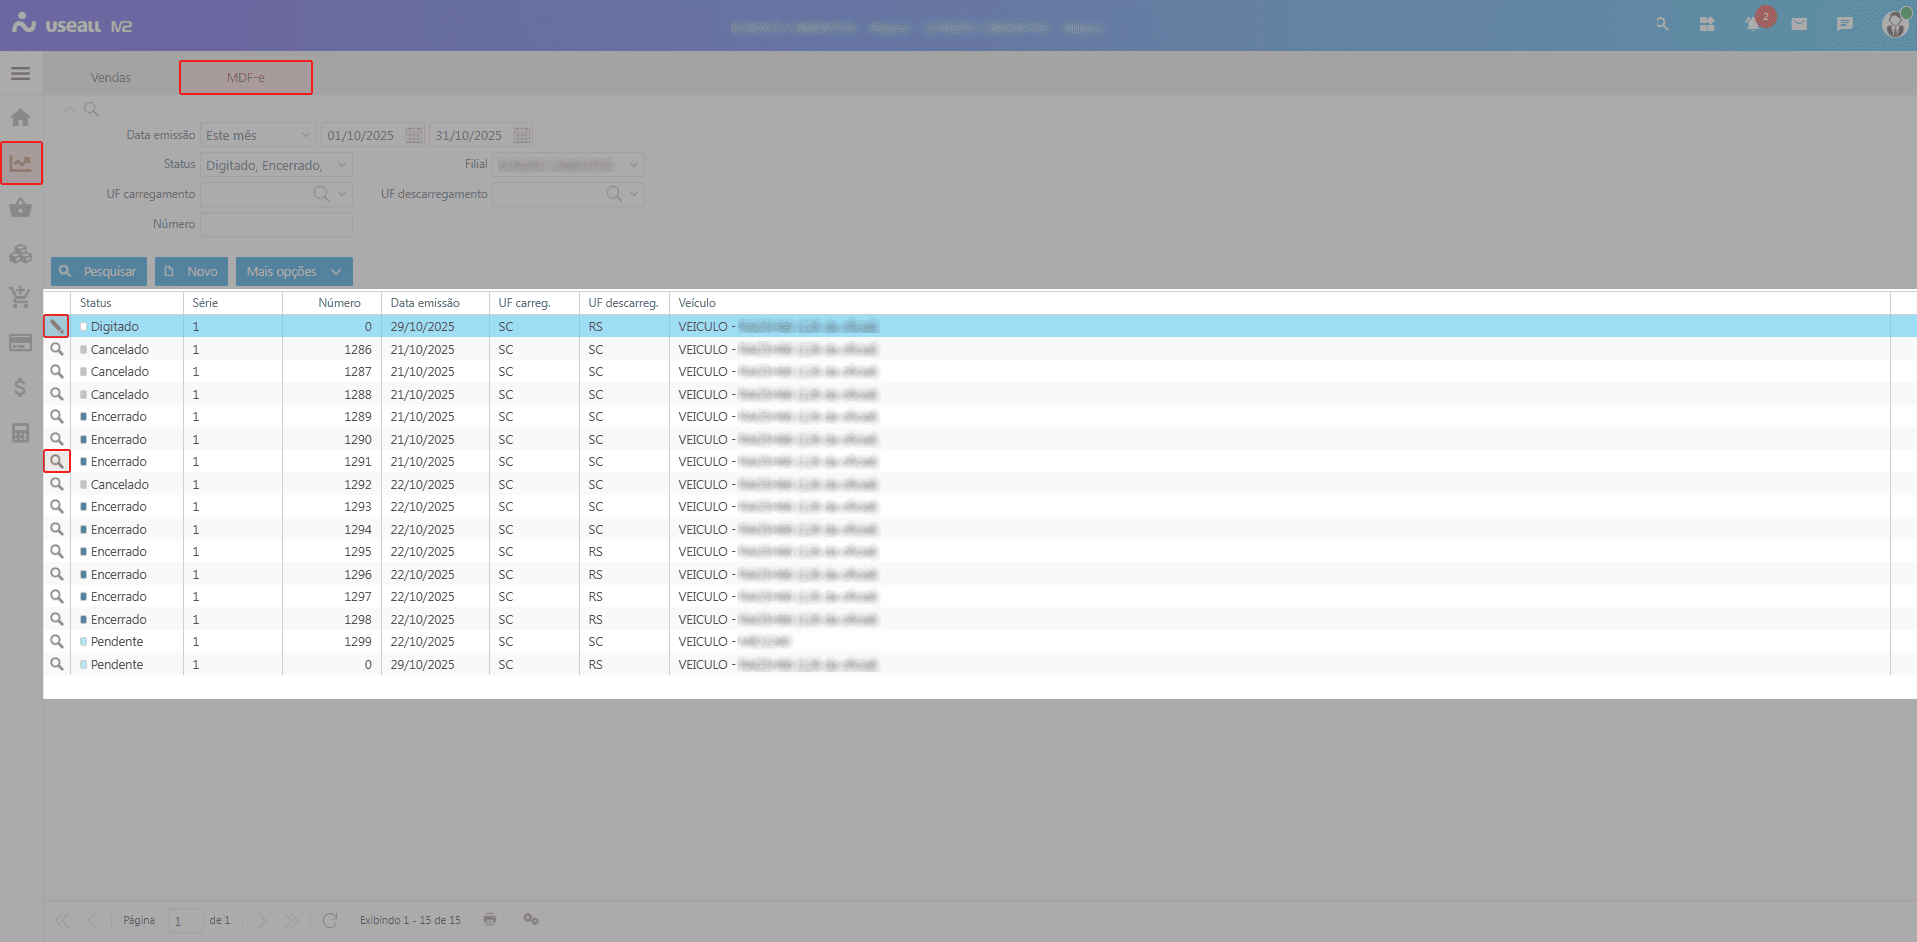
Task: Open the financial dollar sign icon
Action: tap(20, 388)
